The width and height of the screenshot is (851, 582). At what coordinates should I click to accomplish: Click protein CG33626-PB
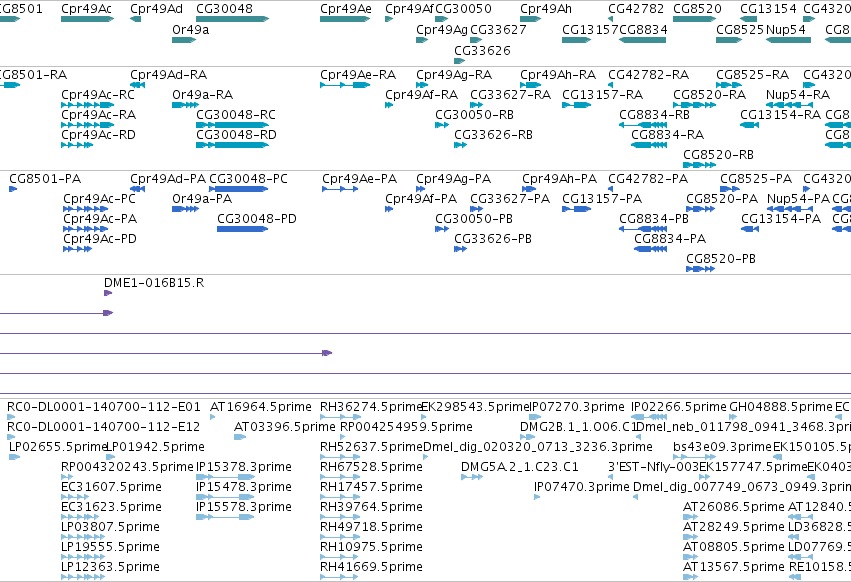[x=493, y=239]
